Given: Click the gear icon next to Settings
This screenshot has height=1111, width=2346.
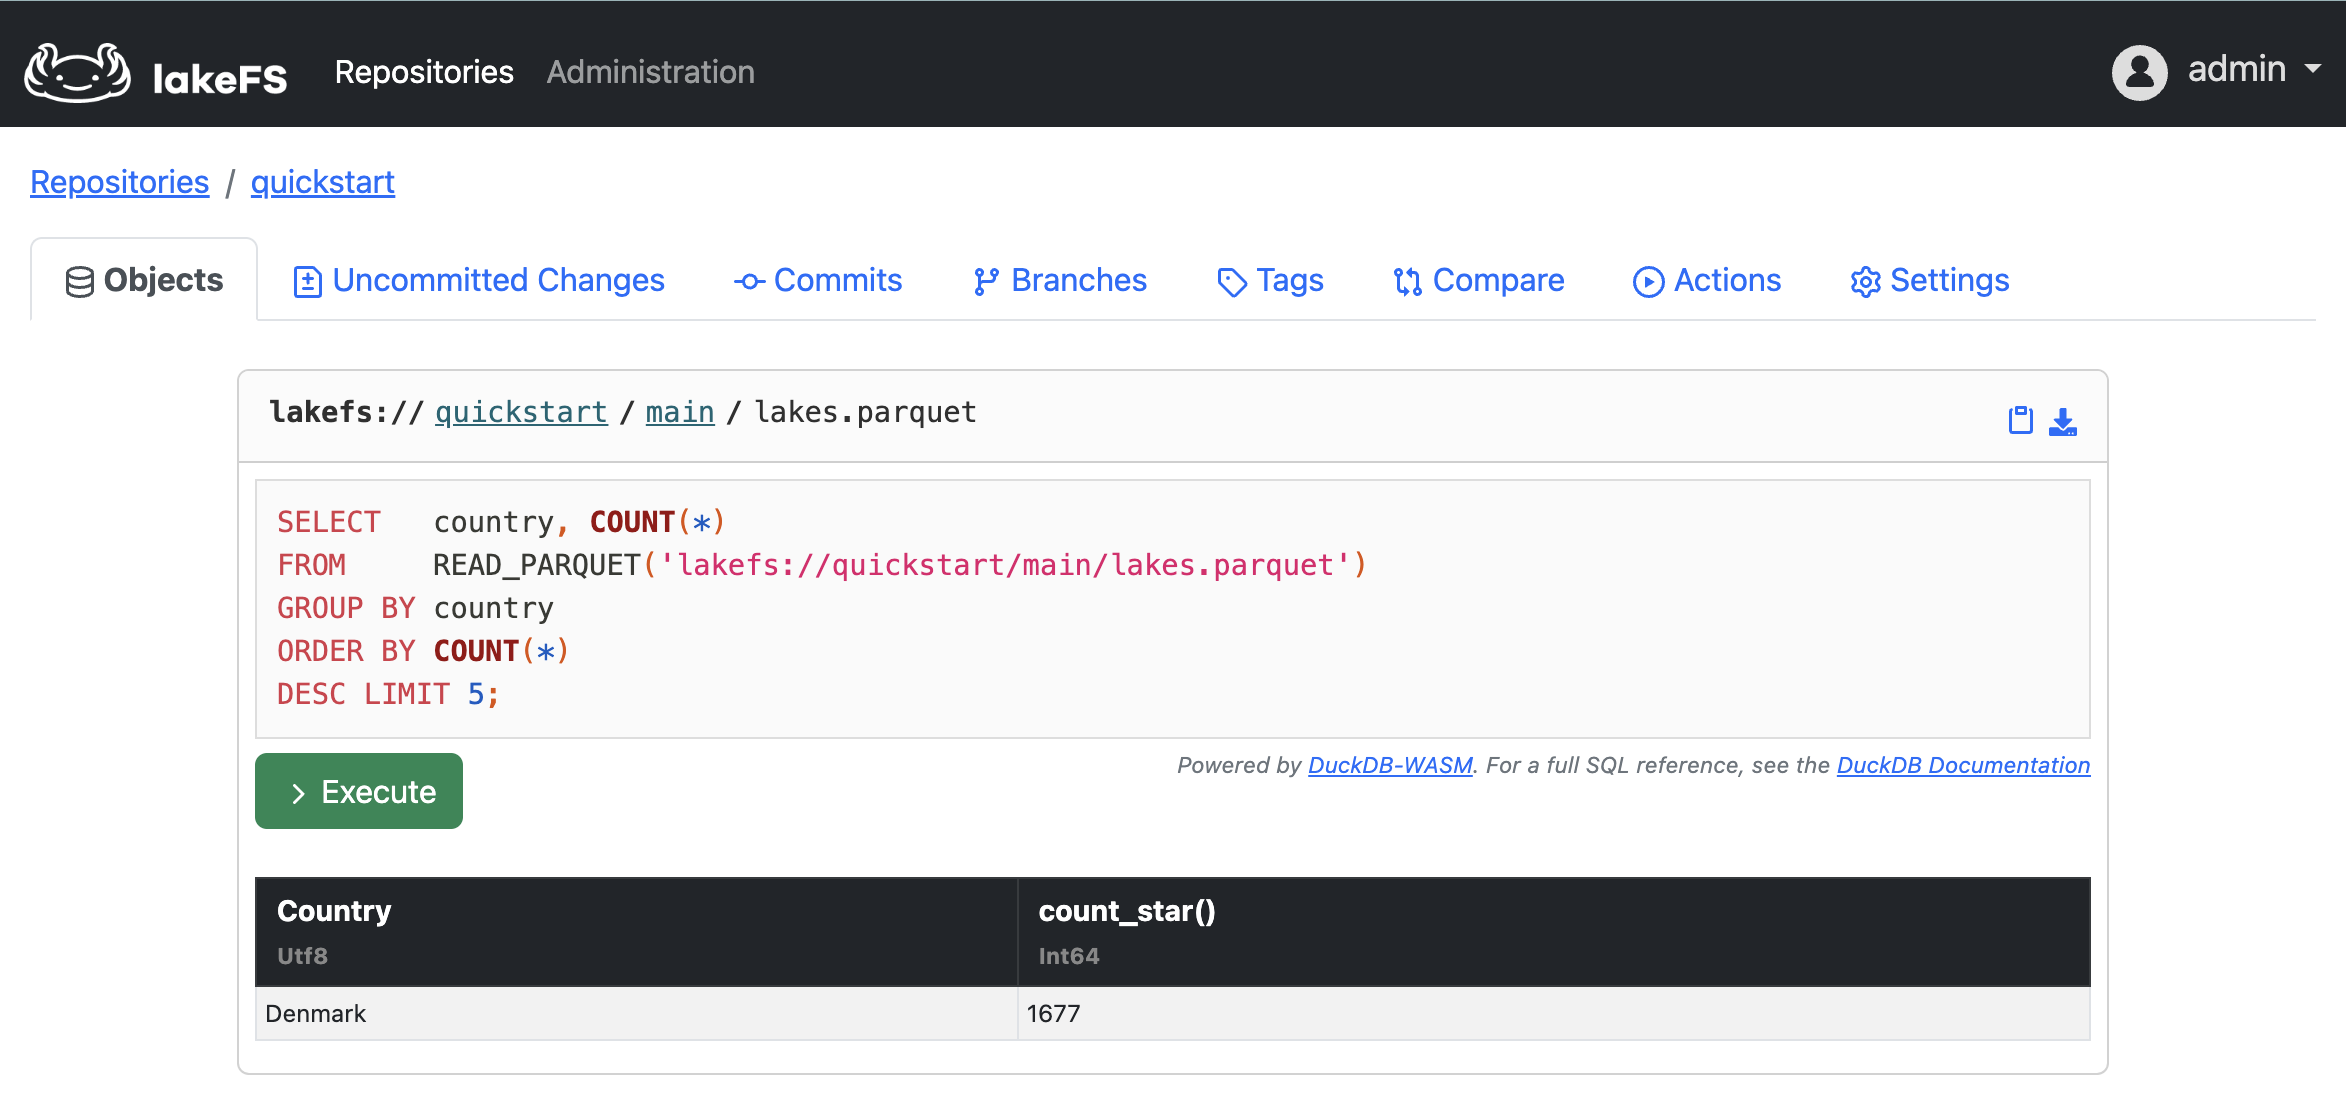Looking at the screenshot, I should pos(1866,281).
